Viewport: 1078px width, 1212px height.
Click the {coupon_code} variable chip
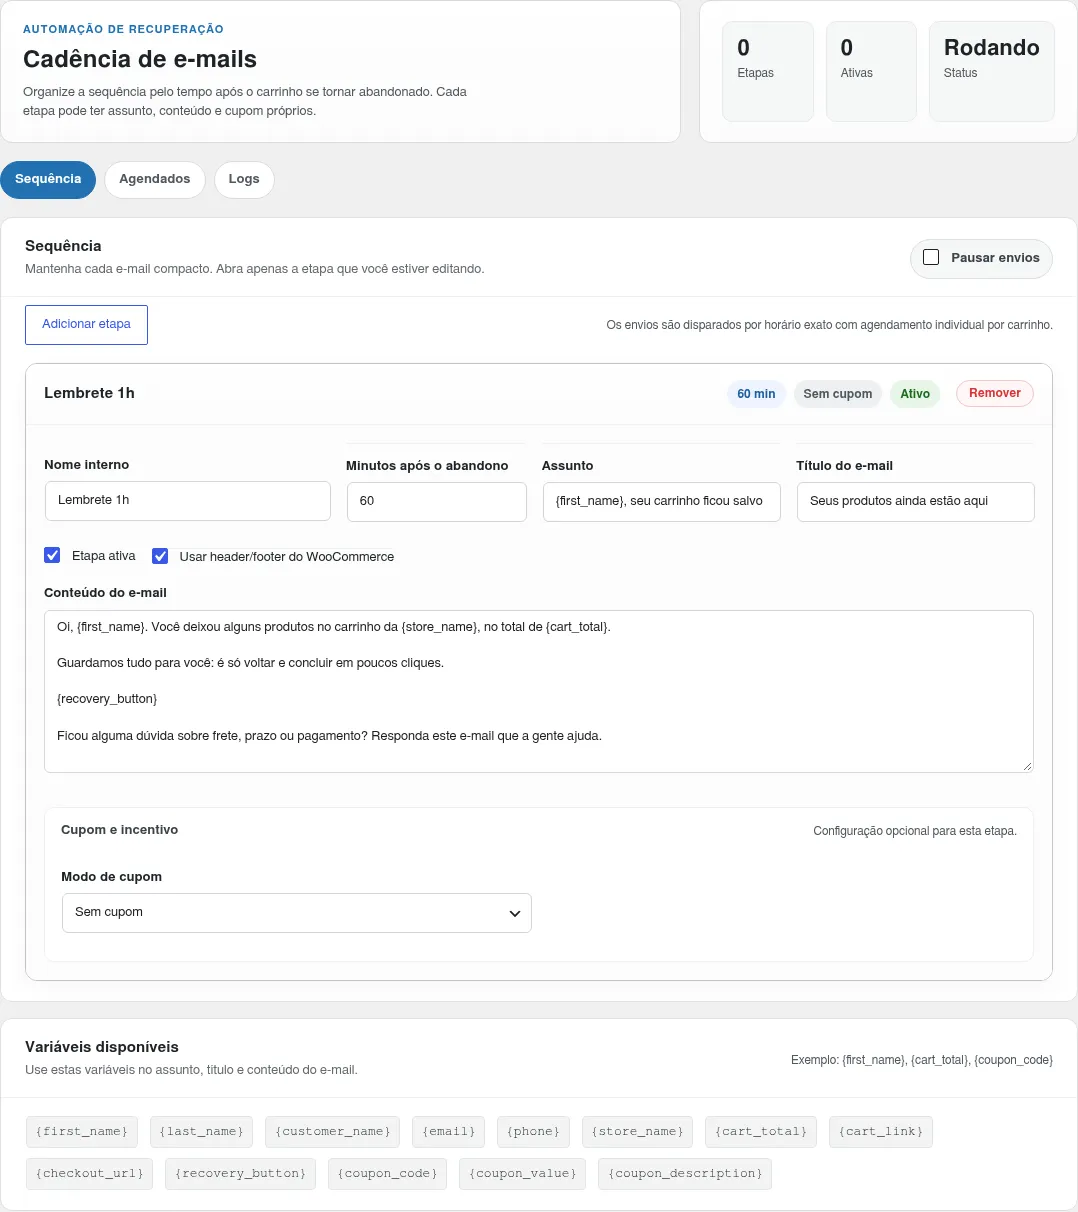(388, 1173)
